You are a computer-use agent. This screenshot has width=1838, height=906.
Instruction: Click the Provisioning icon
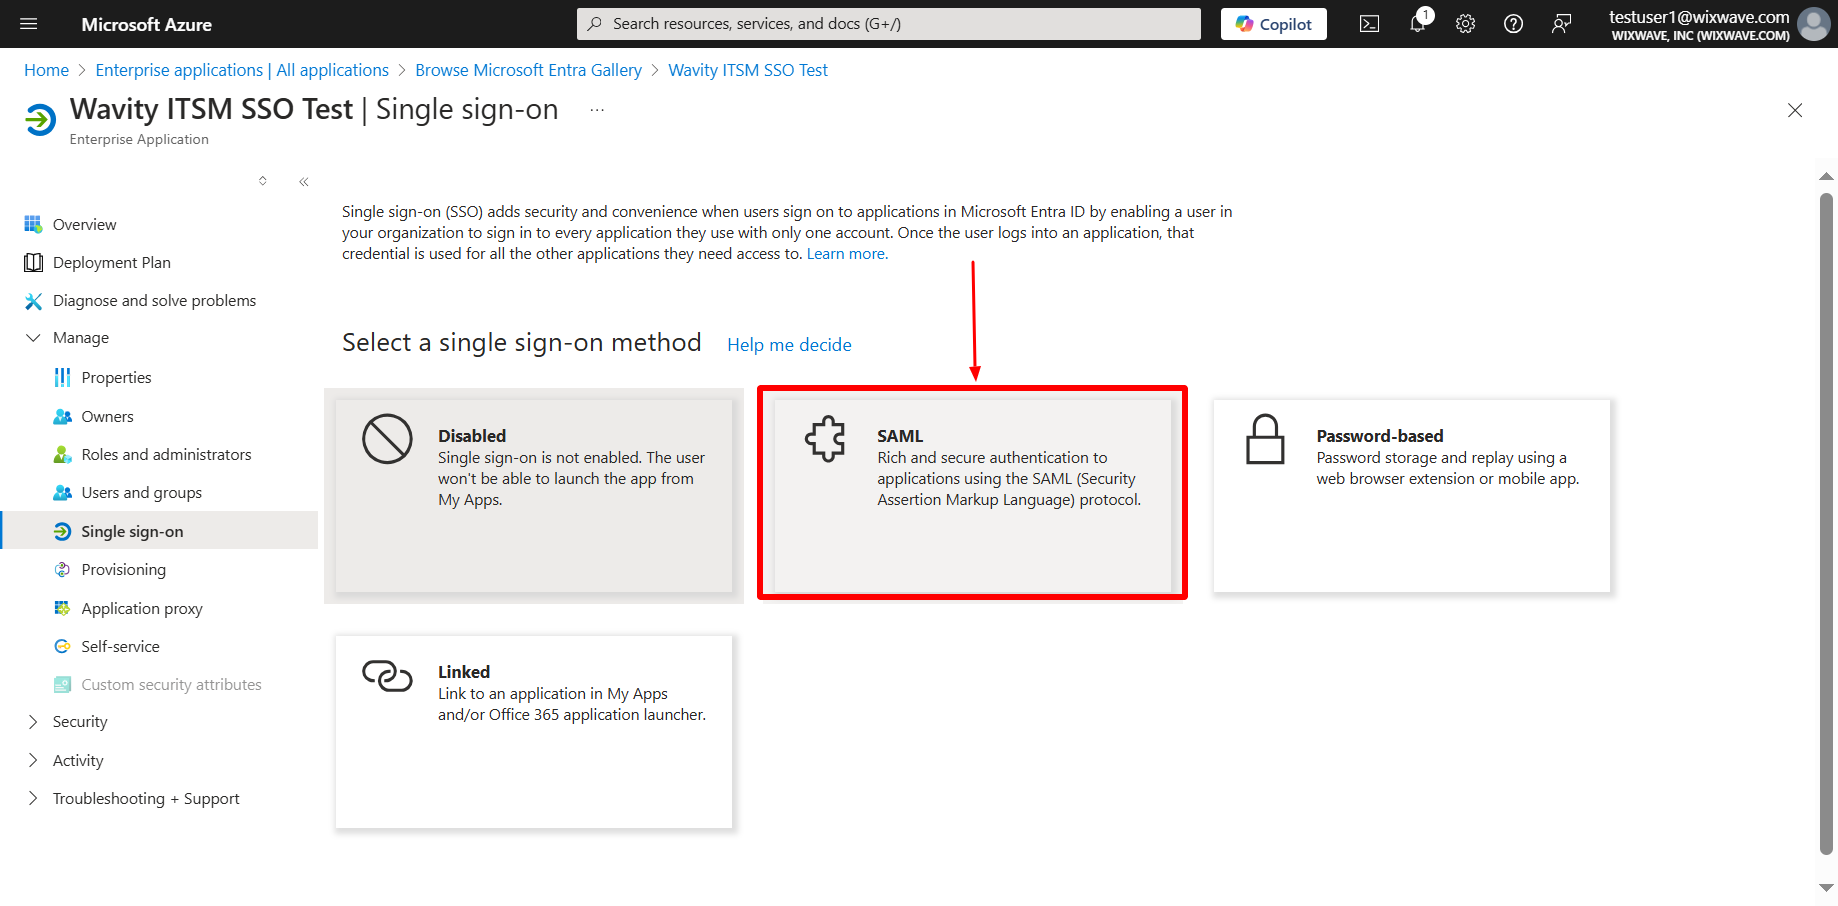coord(62,569)
